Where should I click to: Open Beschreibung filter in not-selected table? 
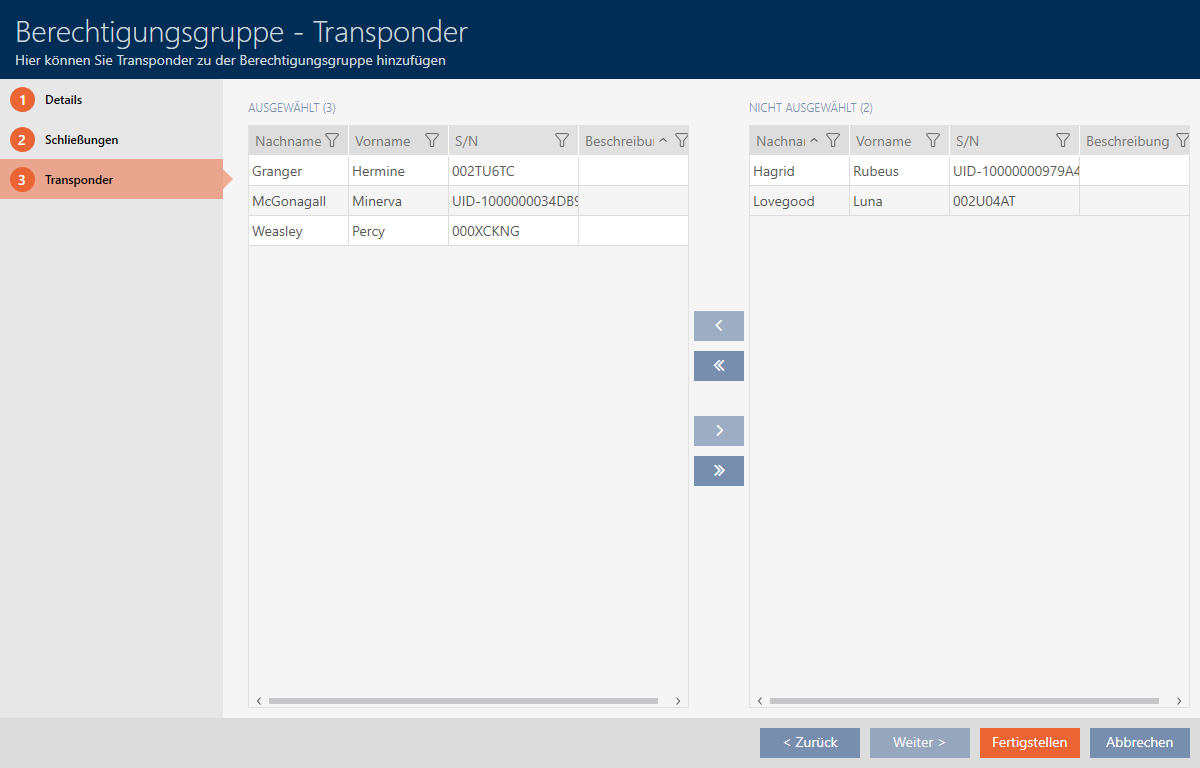(x=1182, y=141)
